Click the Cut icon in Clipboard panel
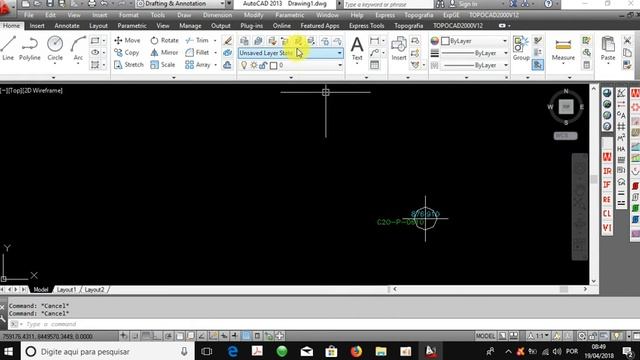This screenshot has width=640, height=360. [x=627, y=40]
